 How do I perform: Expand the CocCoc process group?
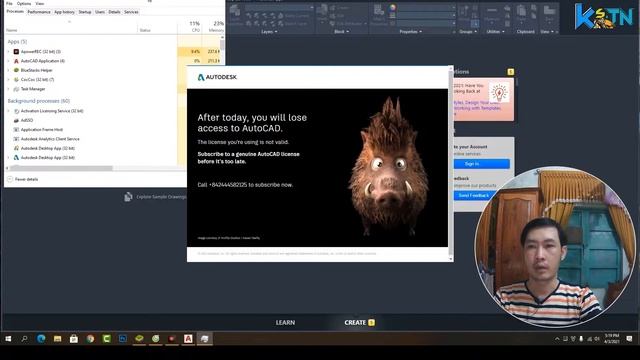[x=8, y=80]
